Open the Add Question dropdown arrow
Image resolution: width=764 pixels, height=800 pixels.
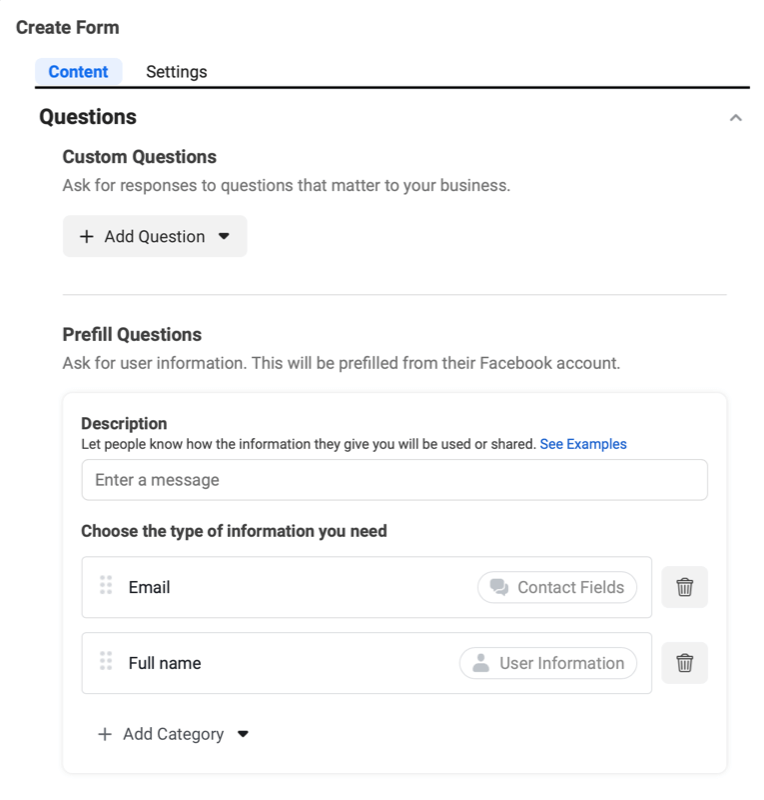click(224, 237)
